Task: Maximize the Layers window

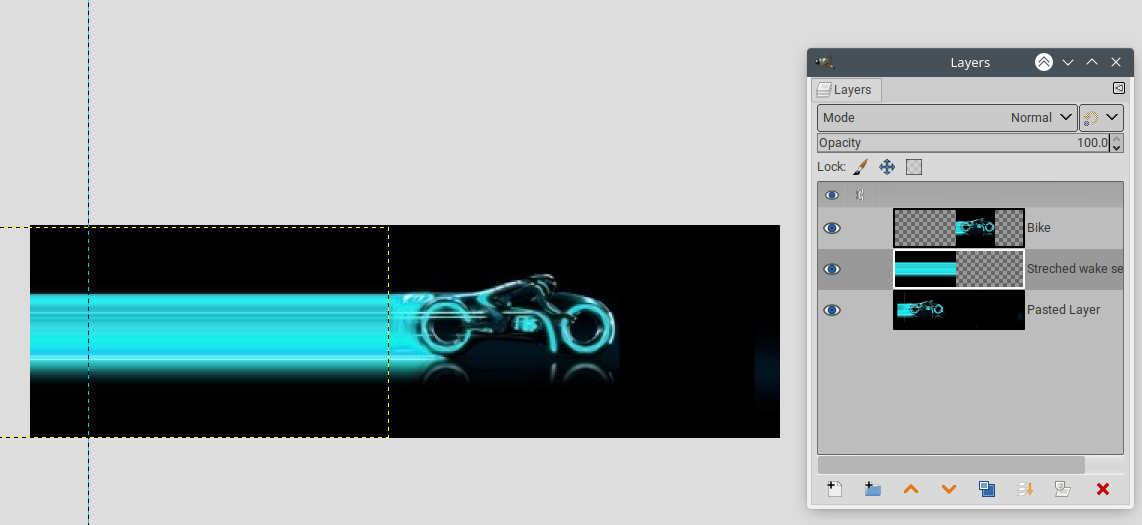Action: point(1092,62)
